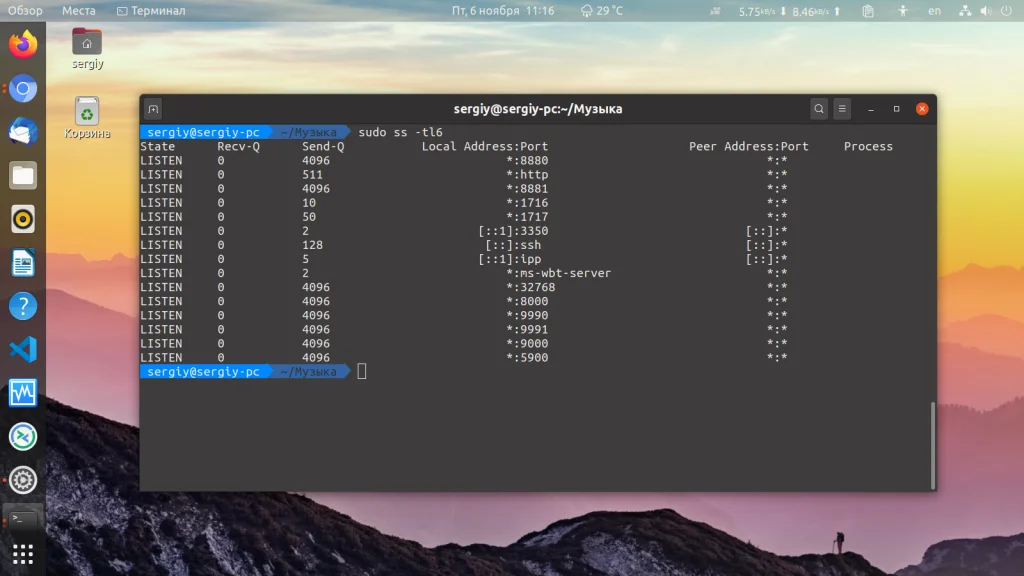This screenshot has height=576, width=1024.
Task: Open the Места menu in top bar
Action: pyautogui.click(x=79, y=11)
